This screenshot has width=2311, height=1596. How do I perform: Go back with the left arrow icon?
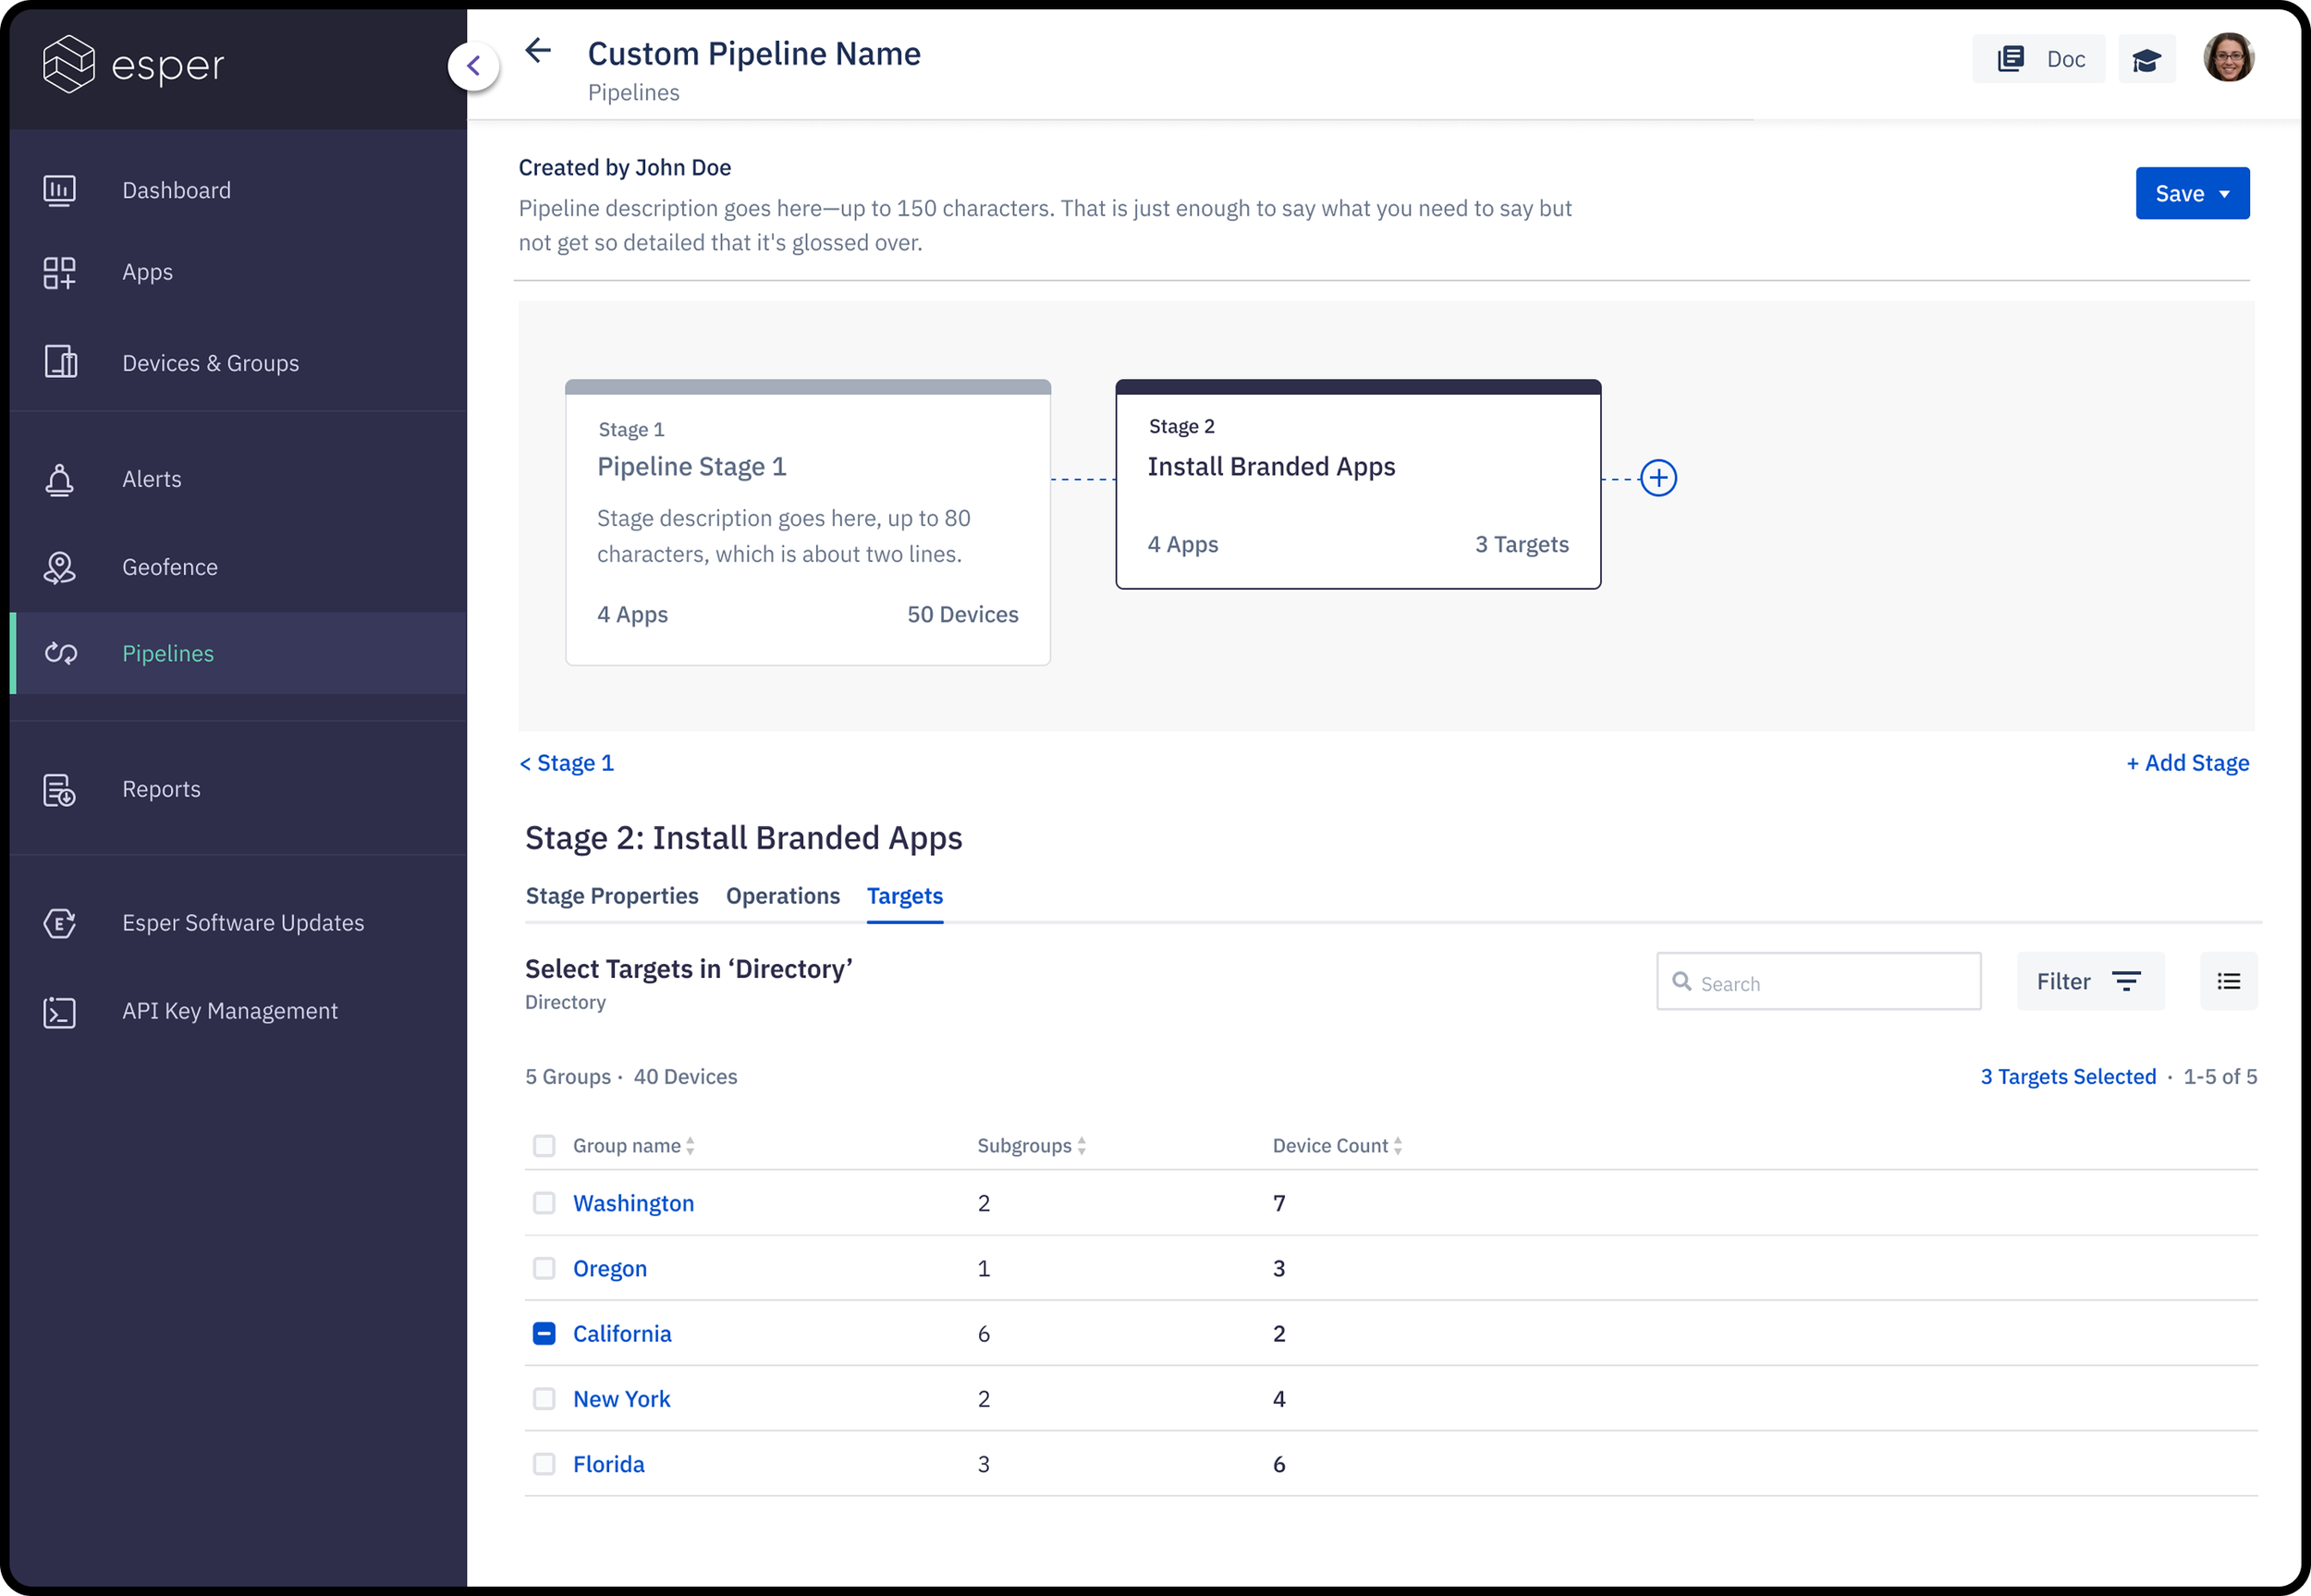(538, 51)
